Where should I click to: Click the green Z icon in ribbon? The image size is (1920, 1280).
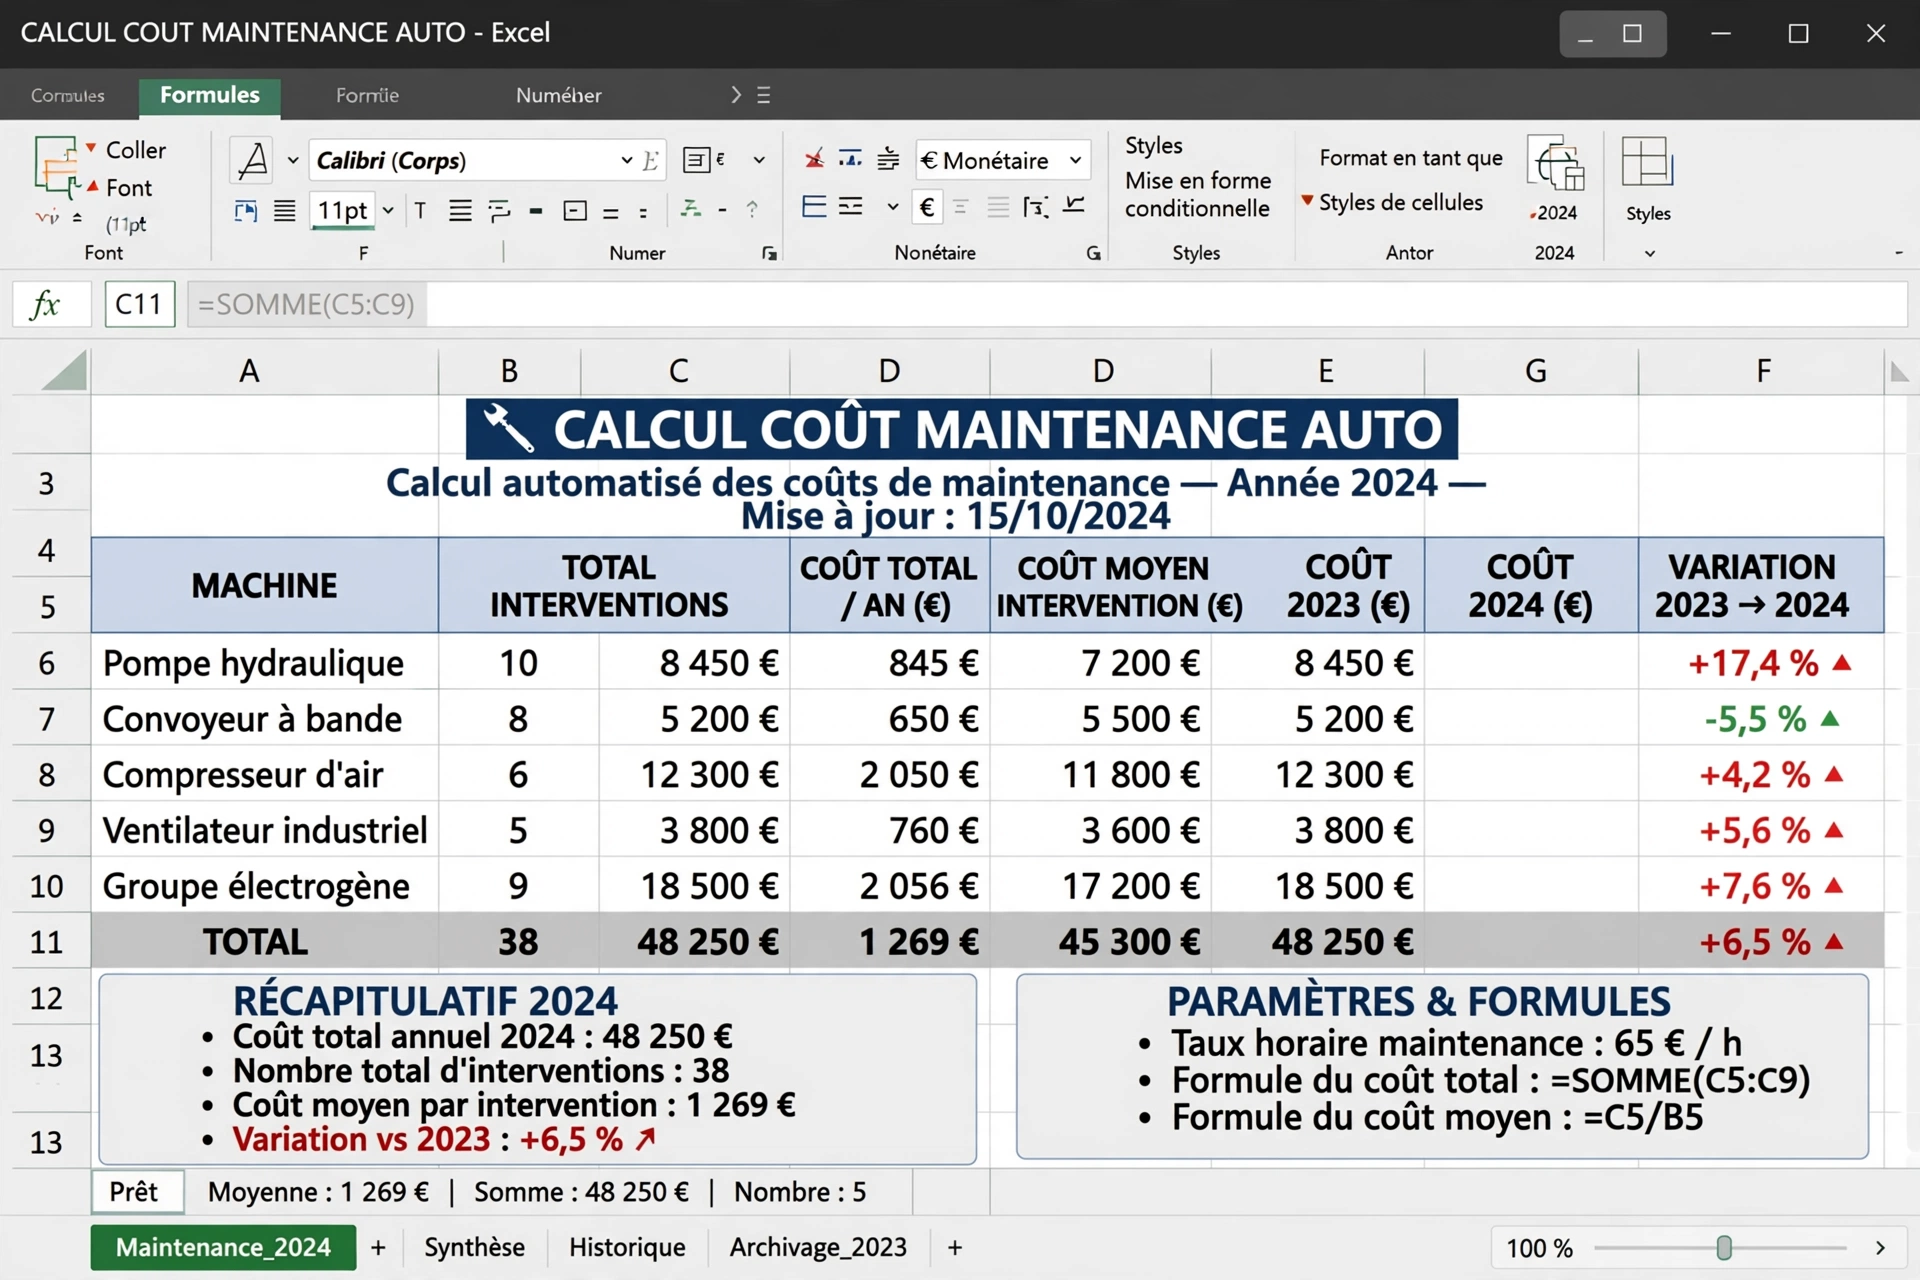[690, 209]
